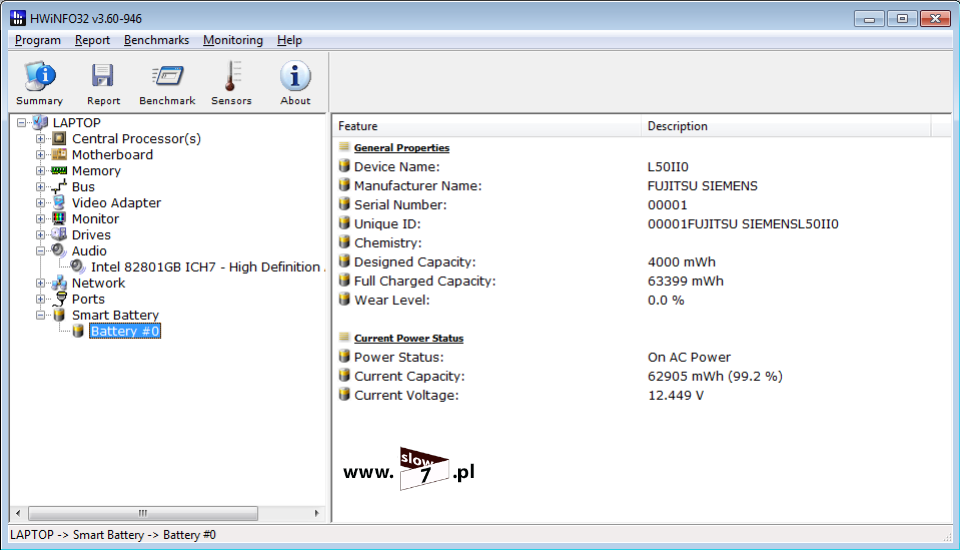Viewport: 960px width, 550px height.
Task: Launch the Benchmark tool icon
Action: tap(167, 76)
